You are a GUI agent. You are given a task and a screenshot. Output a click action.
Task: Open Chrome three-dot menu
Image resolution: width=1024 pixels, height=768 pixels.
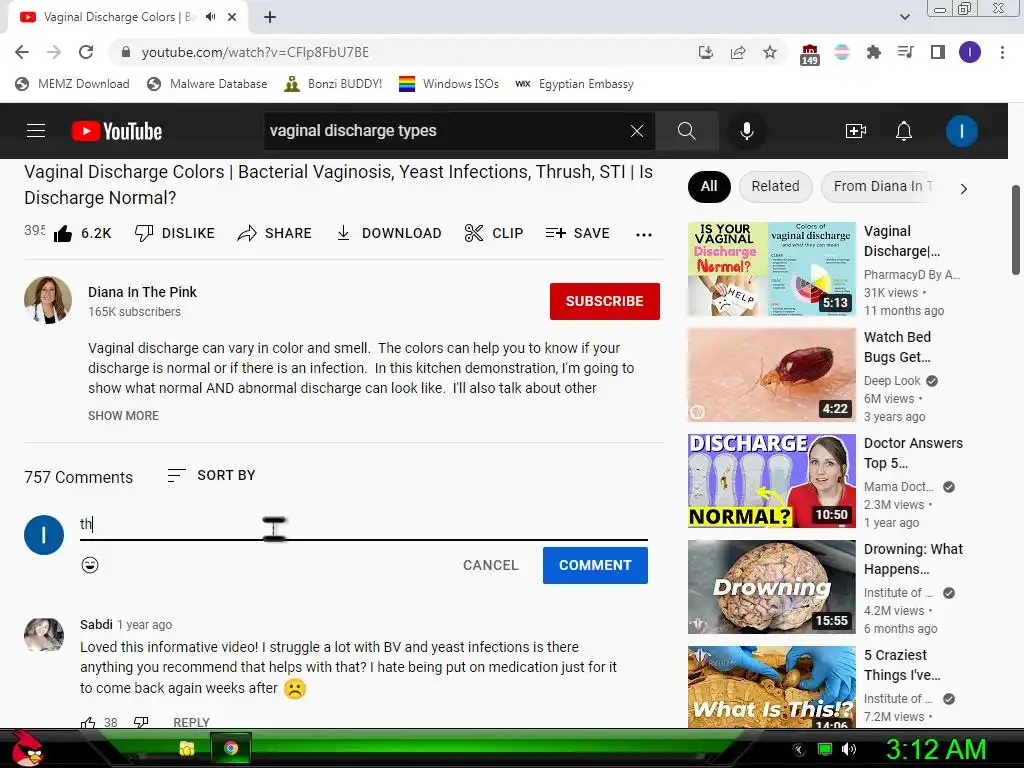click(1002, 52)
